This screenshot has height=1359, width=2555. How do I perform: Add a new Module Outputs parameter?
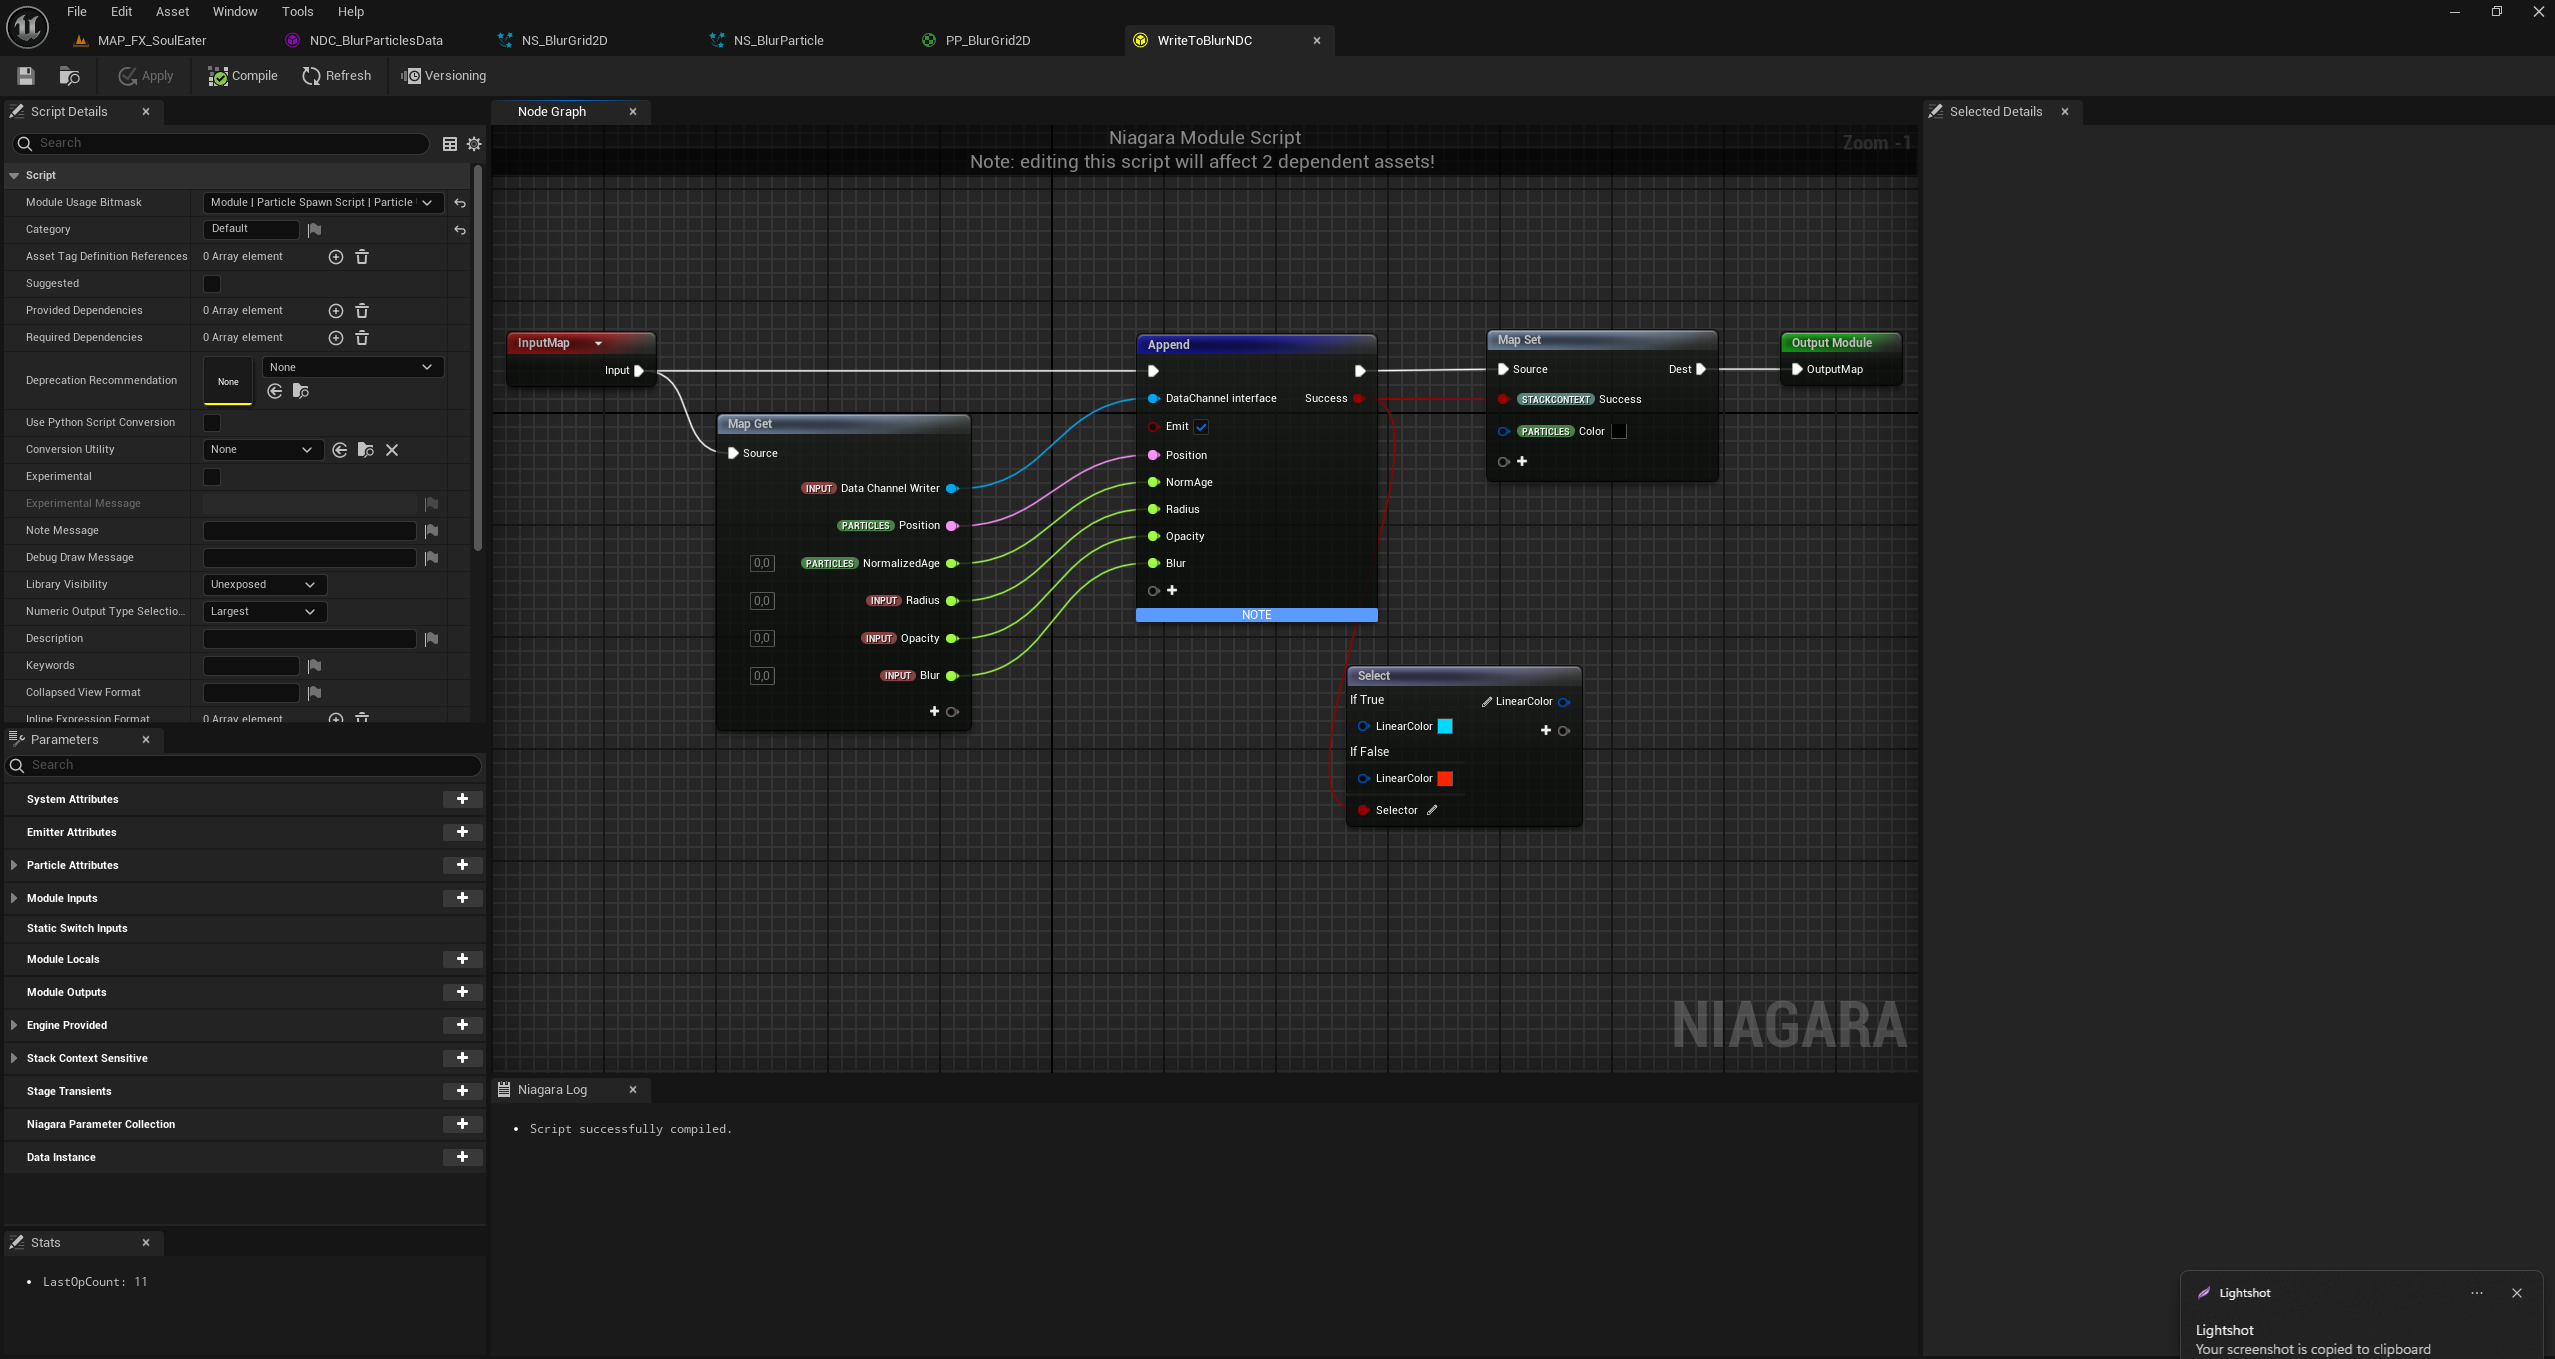coord(462,992)
